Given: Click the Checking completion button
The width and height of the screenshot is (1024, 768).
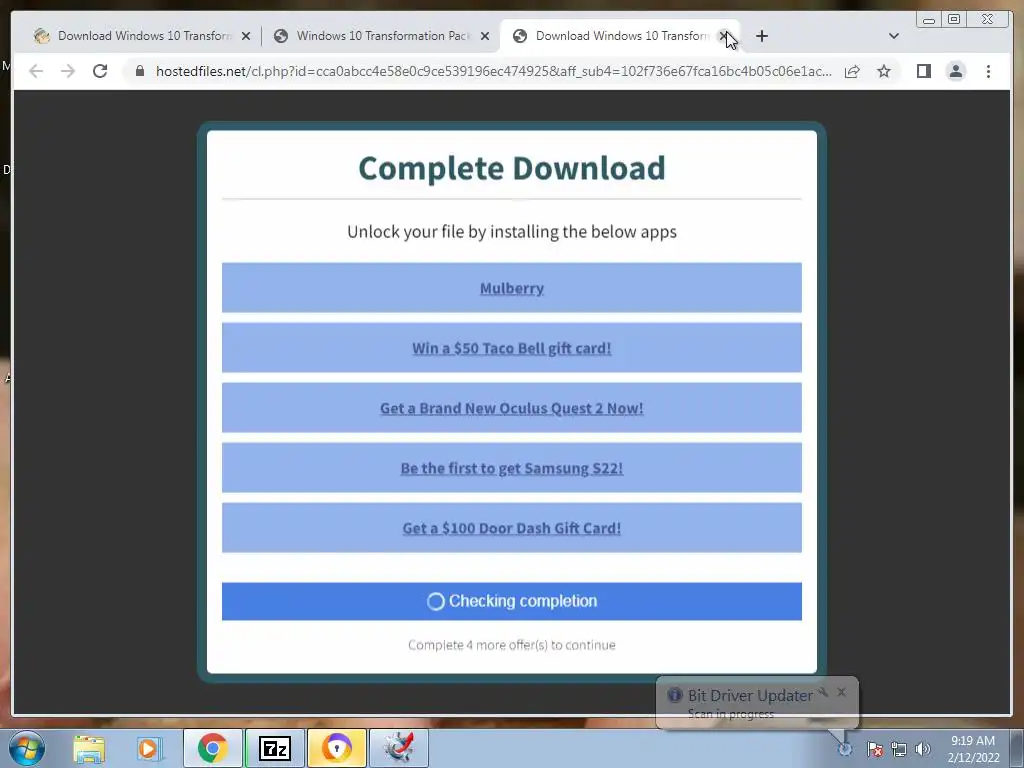Looking at the screenshot, I should tap(511, 601).
